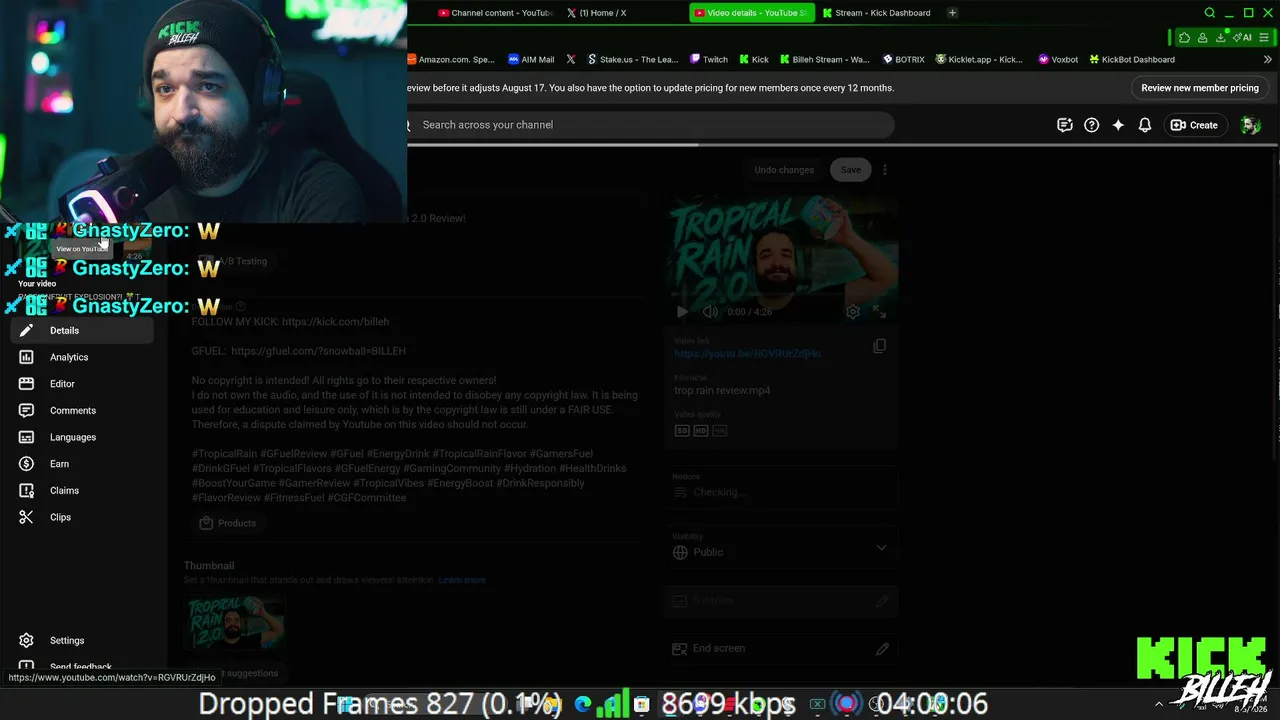Open the Billeh Stream bookmark
The height and width of the screenshot is (720, 1280).
click(825, 59)
